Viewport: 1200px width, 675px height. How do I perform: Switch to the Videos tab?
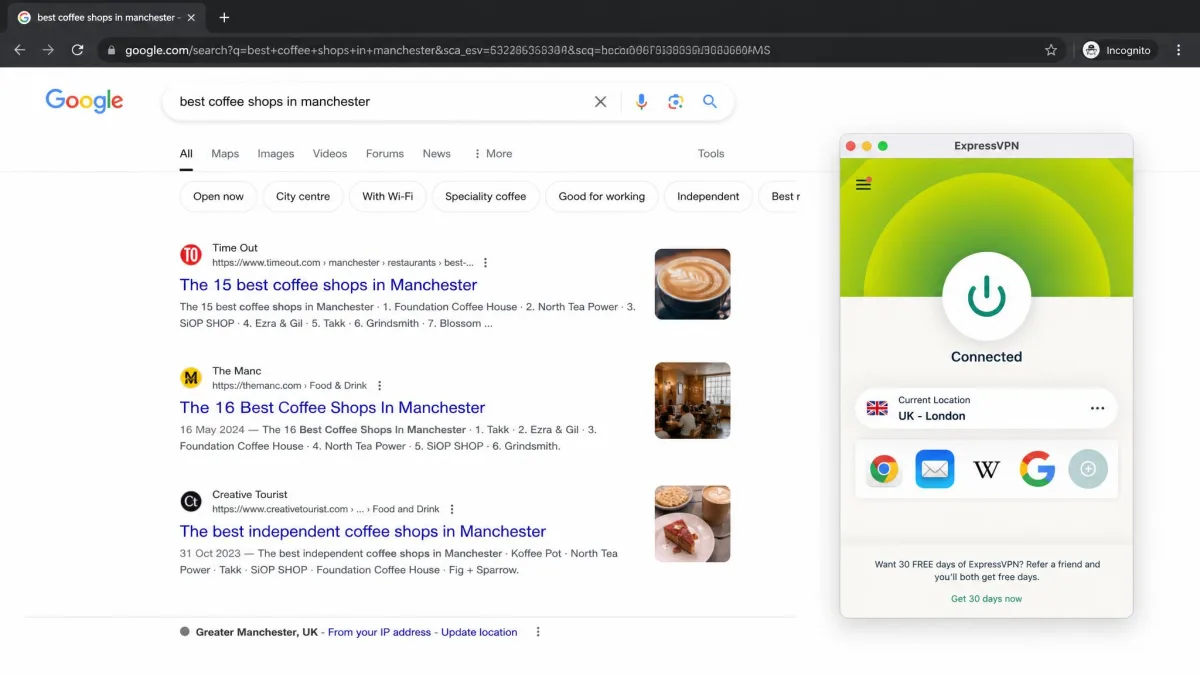pyautogui.click(x=330, y=154)
